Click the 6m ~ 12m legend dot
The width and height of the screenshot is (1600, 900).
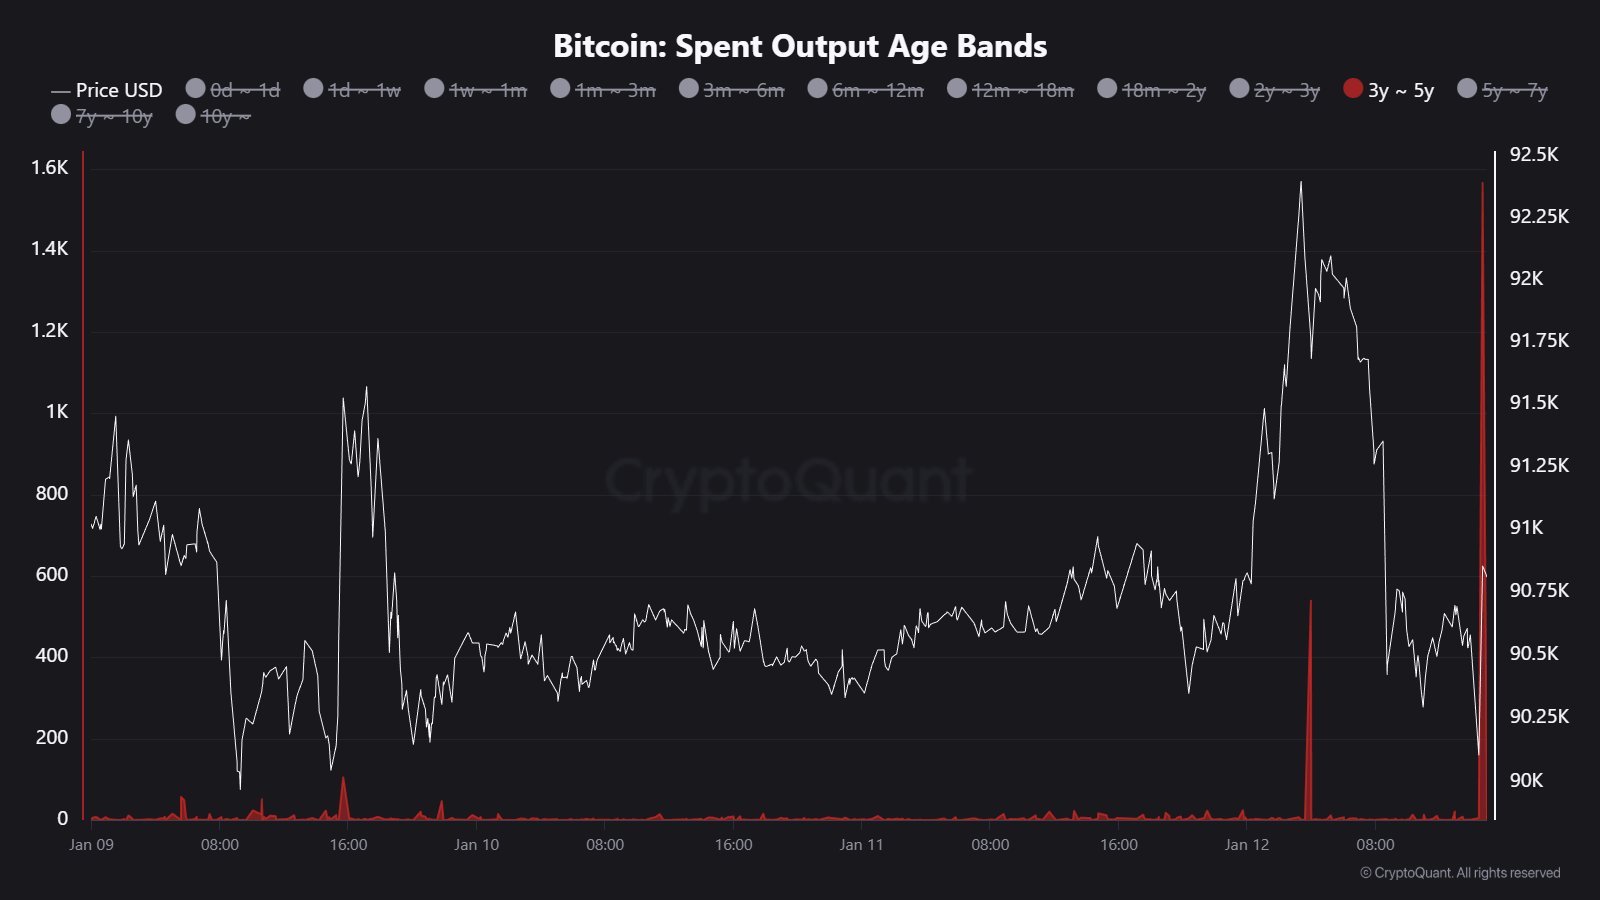(x=817, y=89)
